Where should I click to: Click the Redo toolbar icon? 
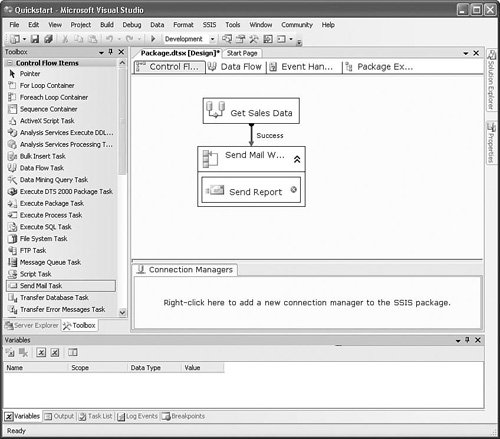coord(129,39)
